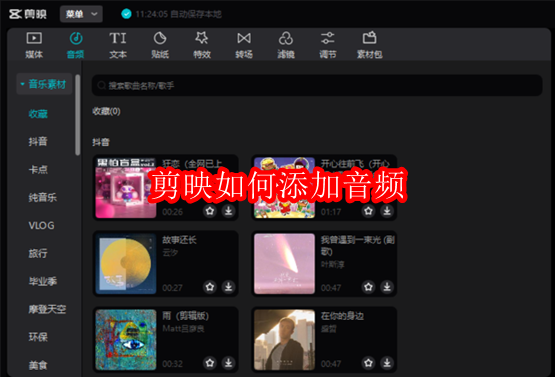Favorite the 00:26 song with star icon
The height and width of the screenshot is (377, 555).
[x=210, y=211]
